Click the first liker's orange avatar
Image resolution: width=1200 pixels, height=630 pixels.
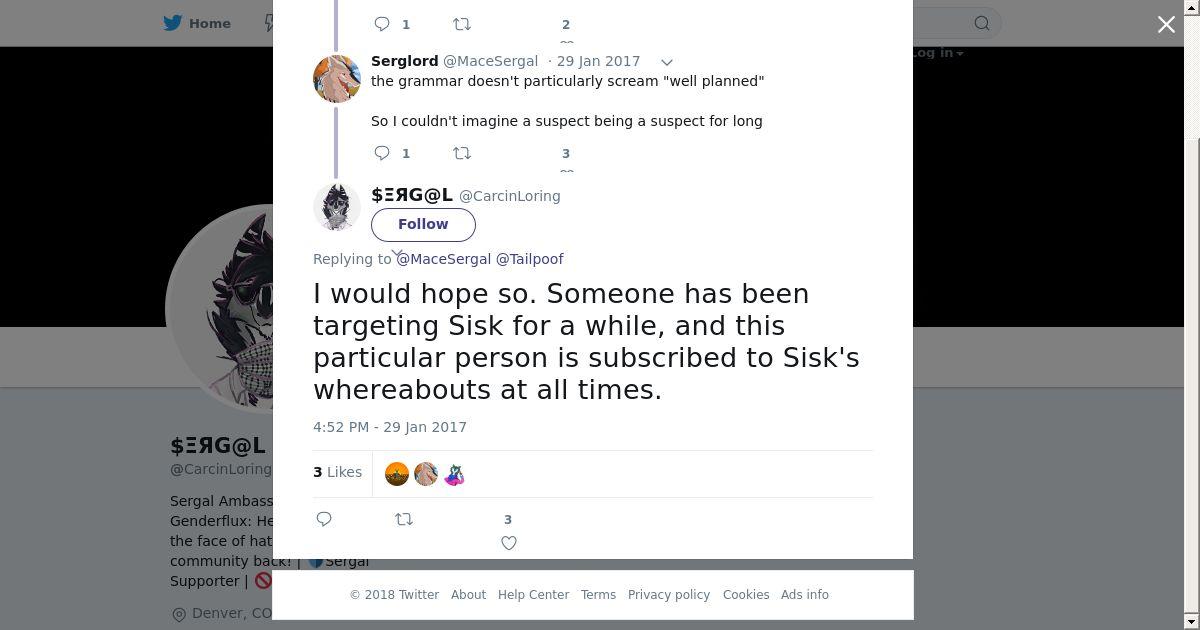coord(397,474)
